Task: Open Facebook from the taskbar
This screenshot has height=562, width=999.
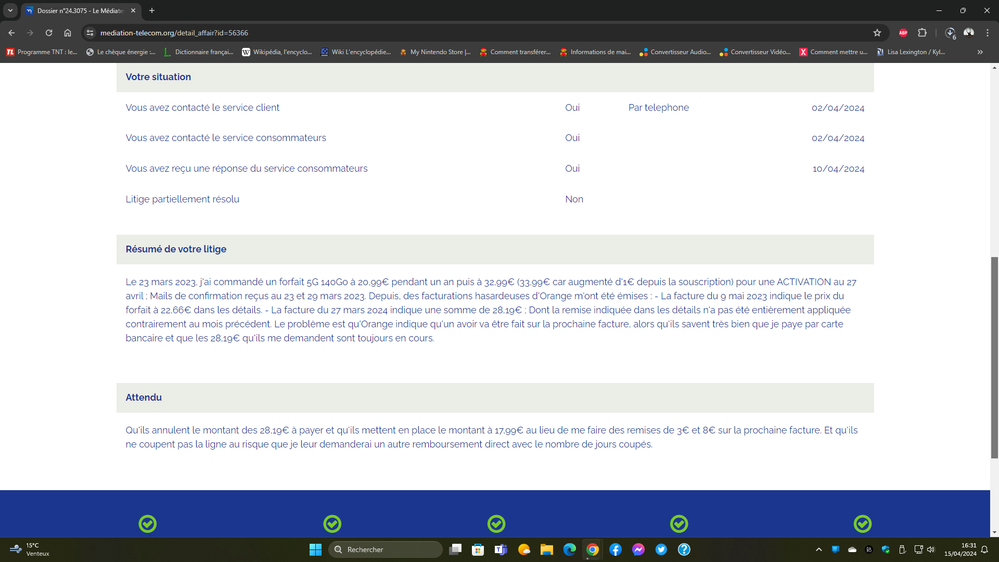Action: pyautogui.click(x=615, y=549)
